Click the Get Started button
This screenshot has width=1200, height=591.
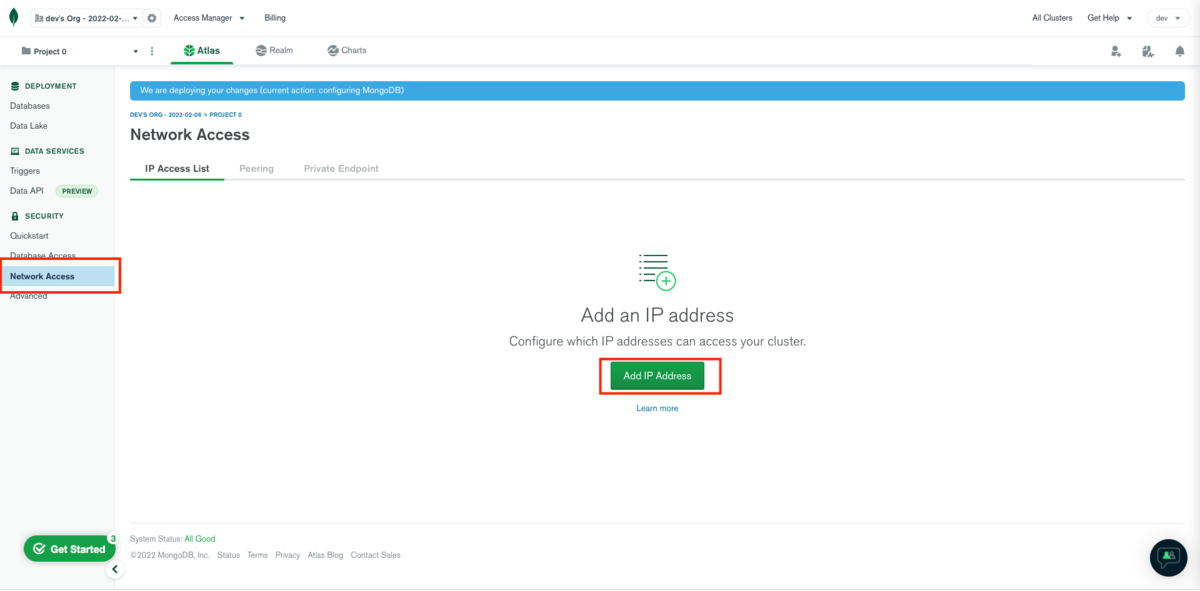(69, 549)
